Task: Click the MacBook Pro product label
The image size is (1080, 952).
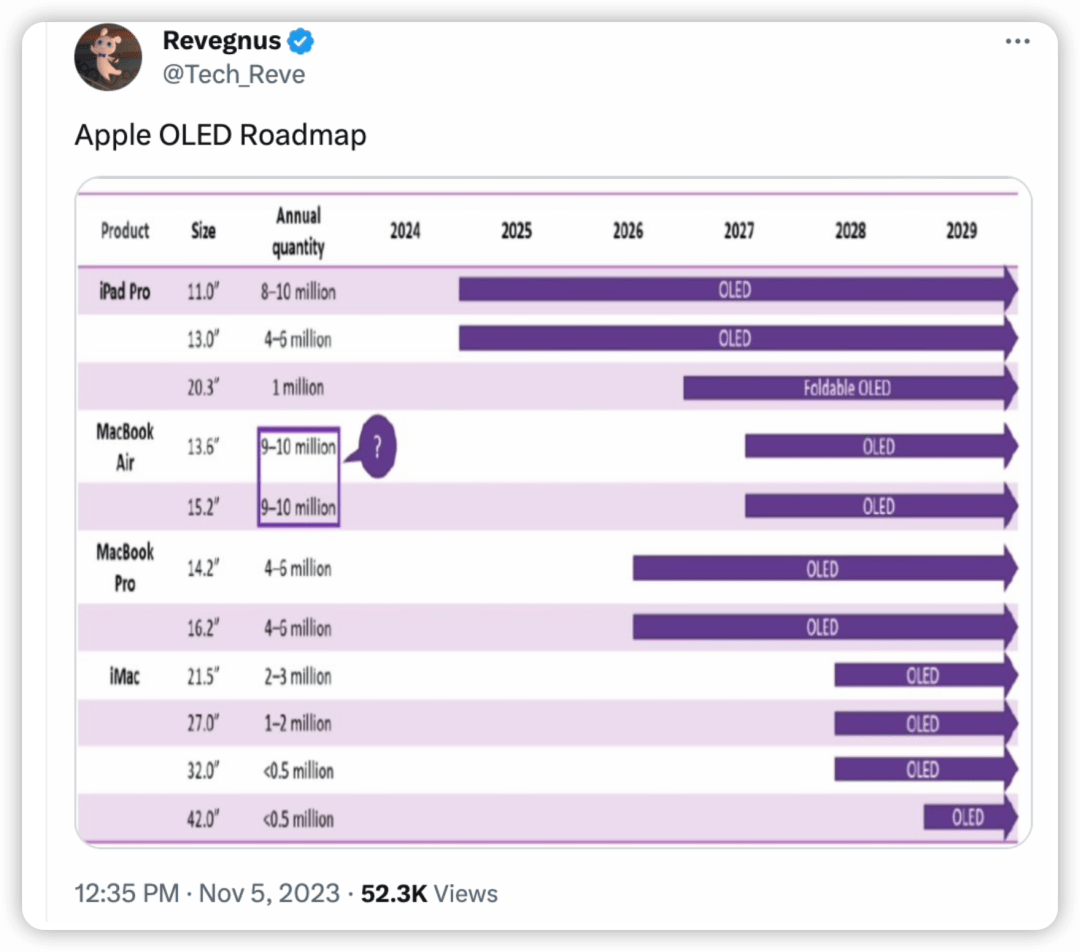Action: coord(125,567)
